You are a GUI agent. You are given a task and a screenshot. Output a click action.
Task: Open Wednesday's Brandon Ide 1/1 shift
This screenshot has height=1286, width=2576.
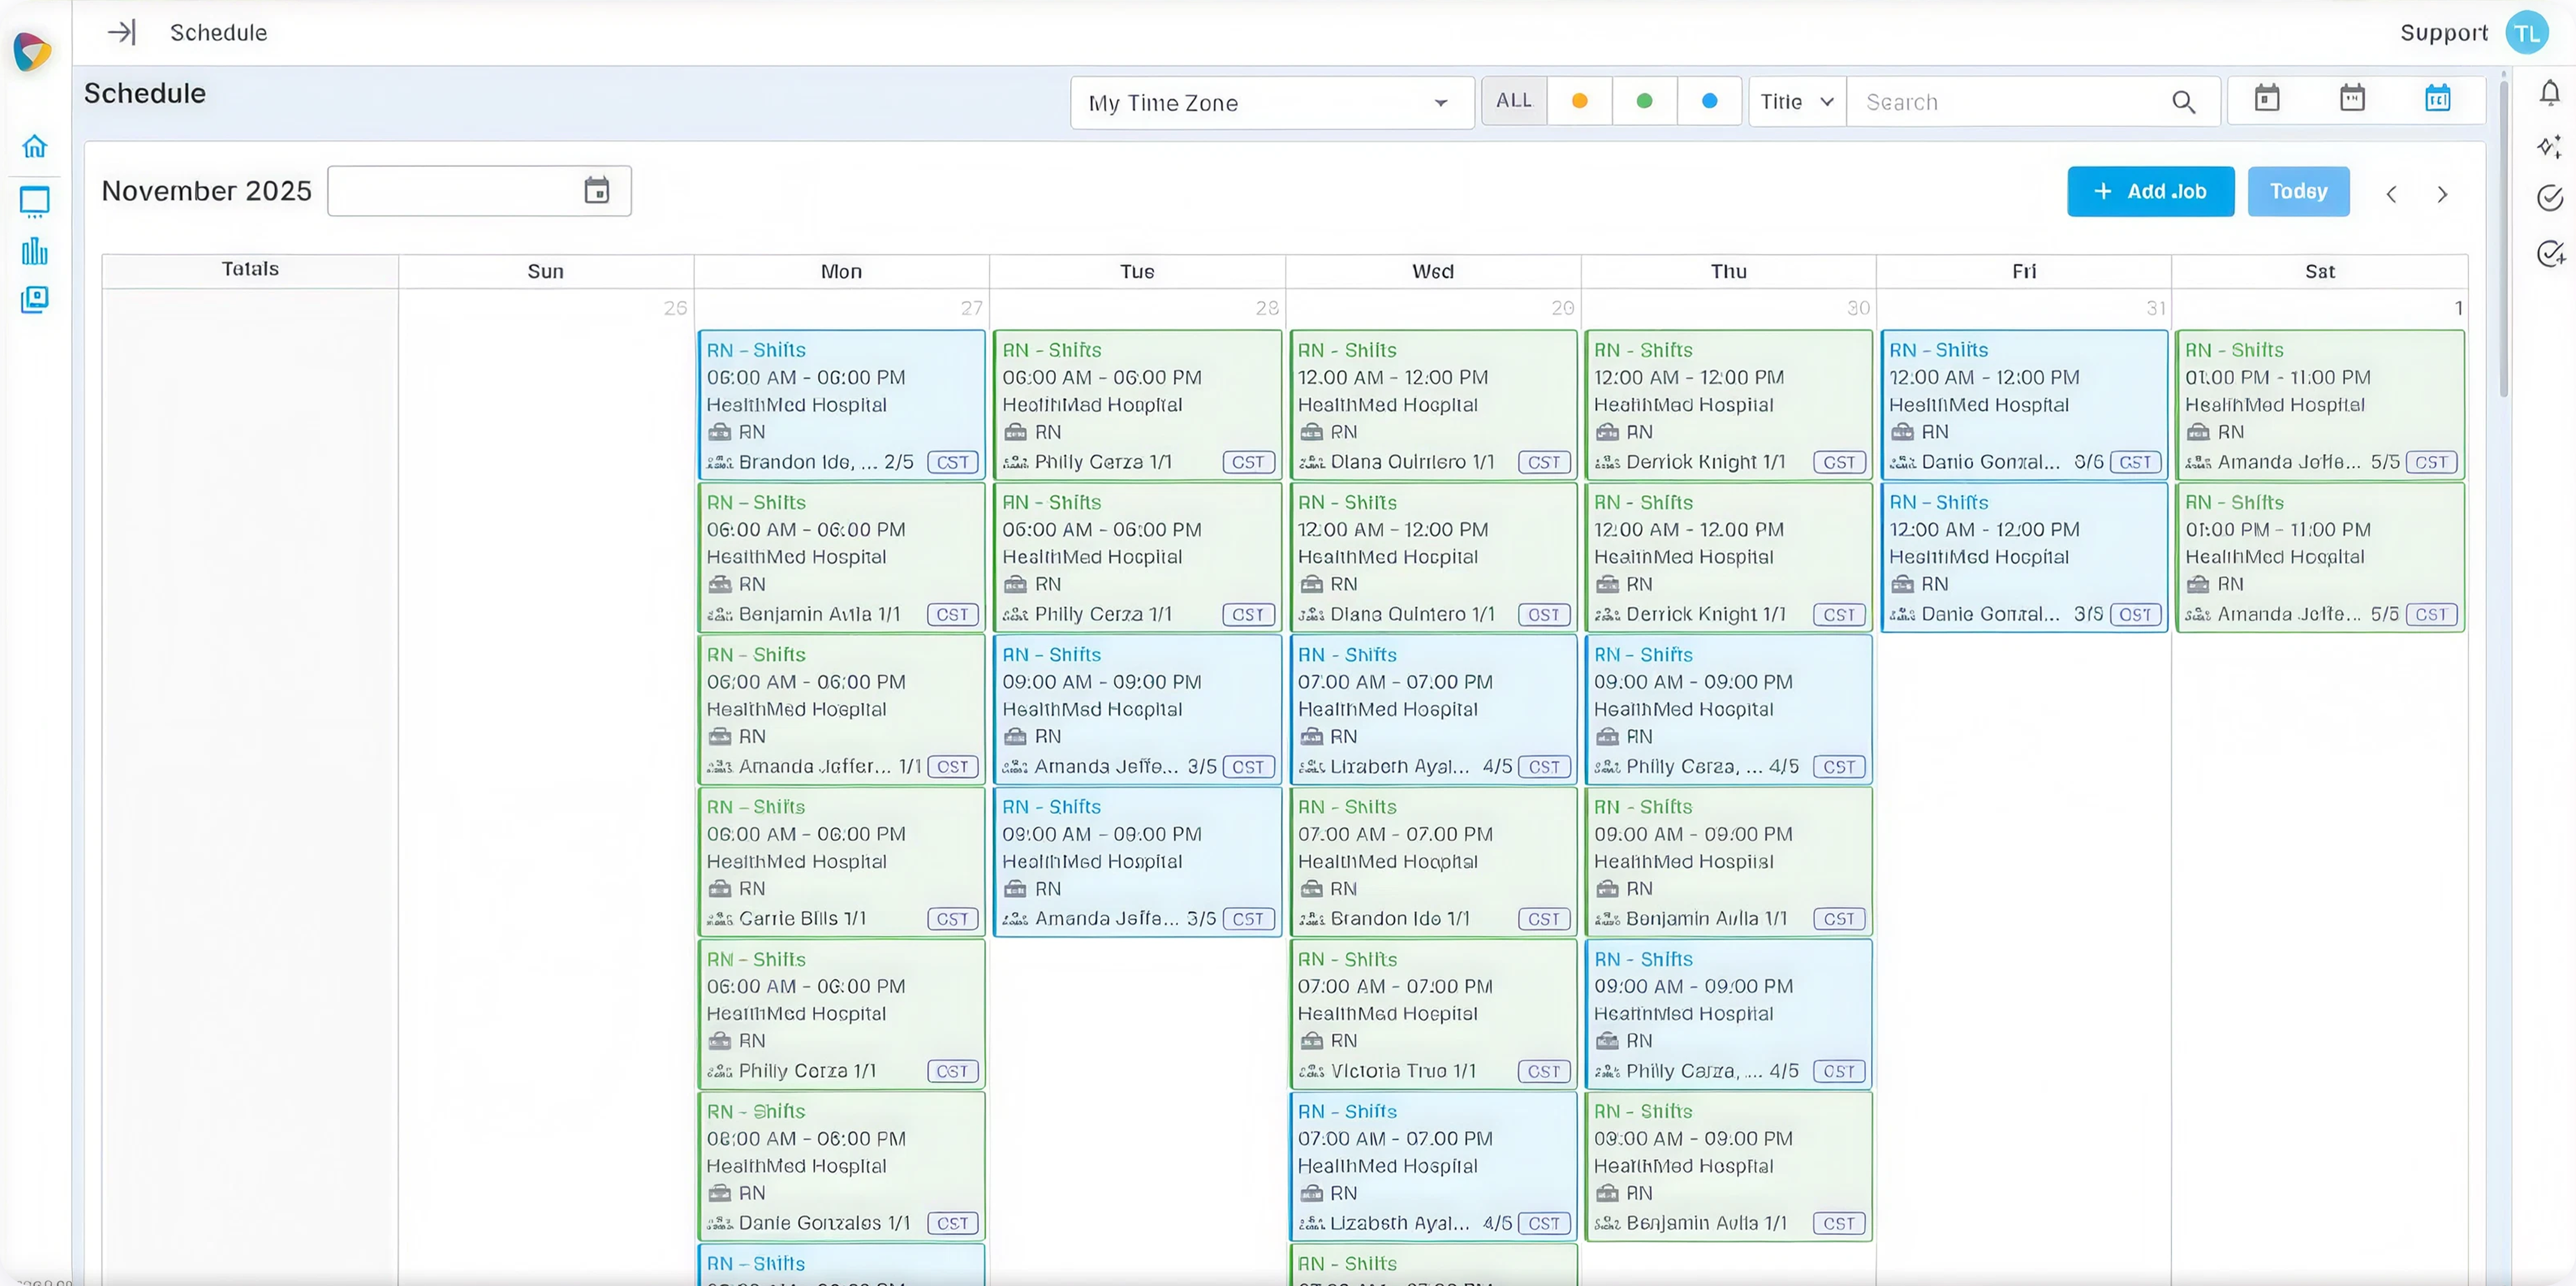1432,862
